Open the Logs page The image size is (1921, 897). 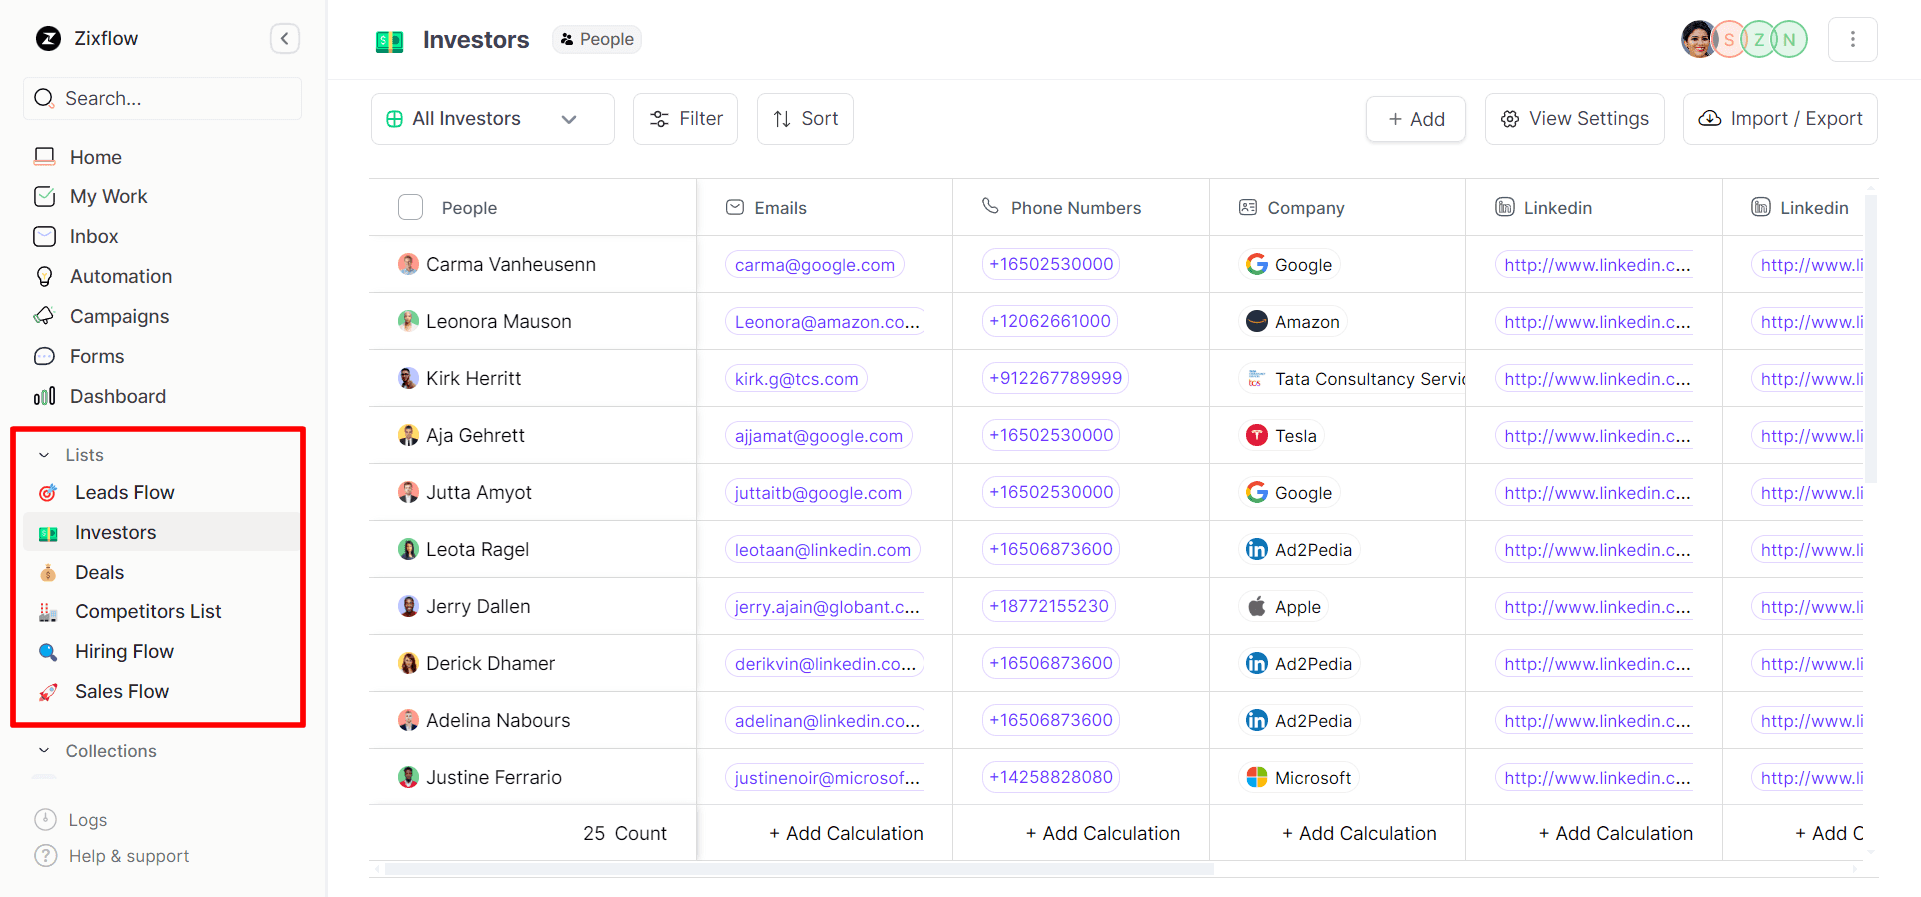click(x=87, y=820)
